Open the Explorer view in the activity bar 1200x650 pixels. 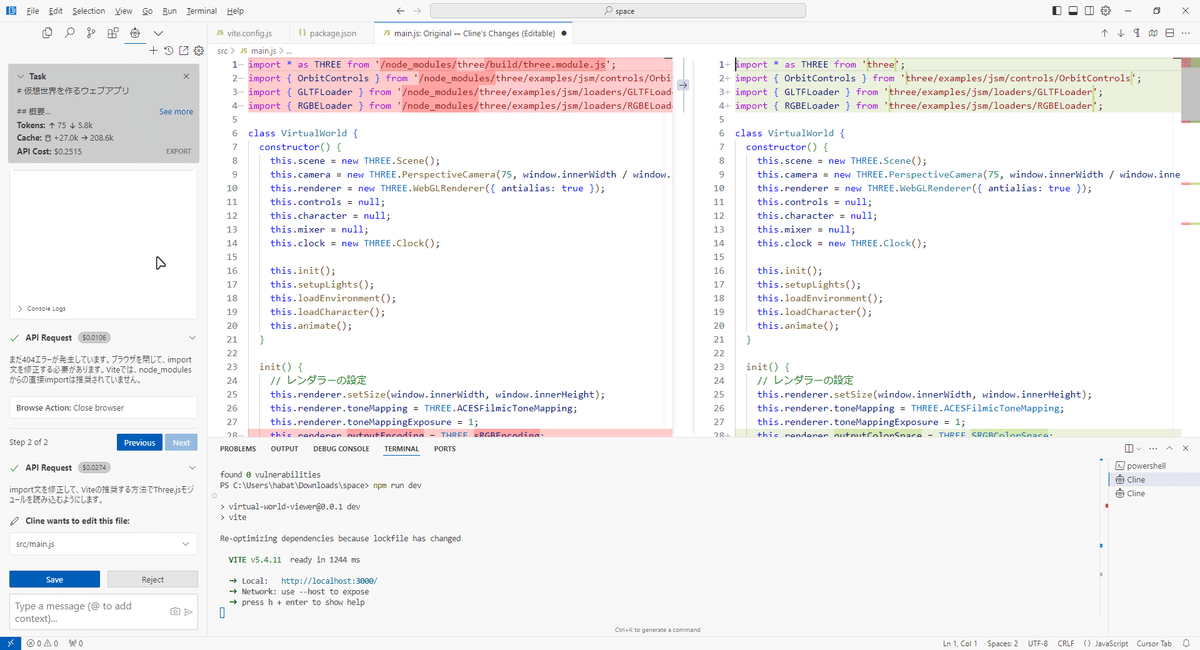pos(47,33)
